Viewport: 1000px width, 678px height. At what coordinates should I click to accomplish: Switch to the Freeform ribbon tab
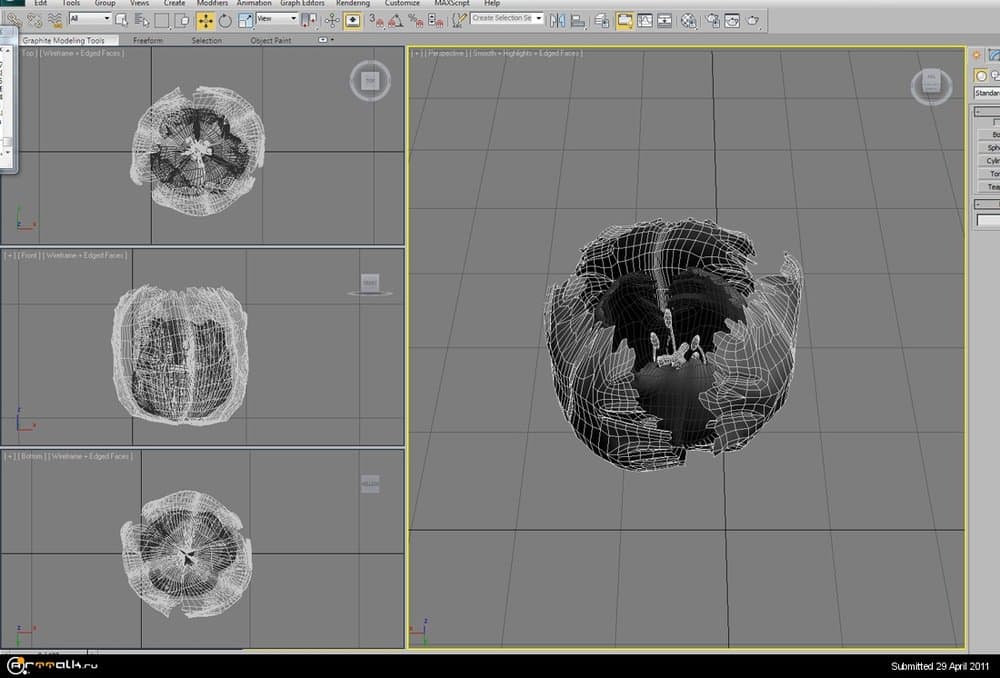148,40
